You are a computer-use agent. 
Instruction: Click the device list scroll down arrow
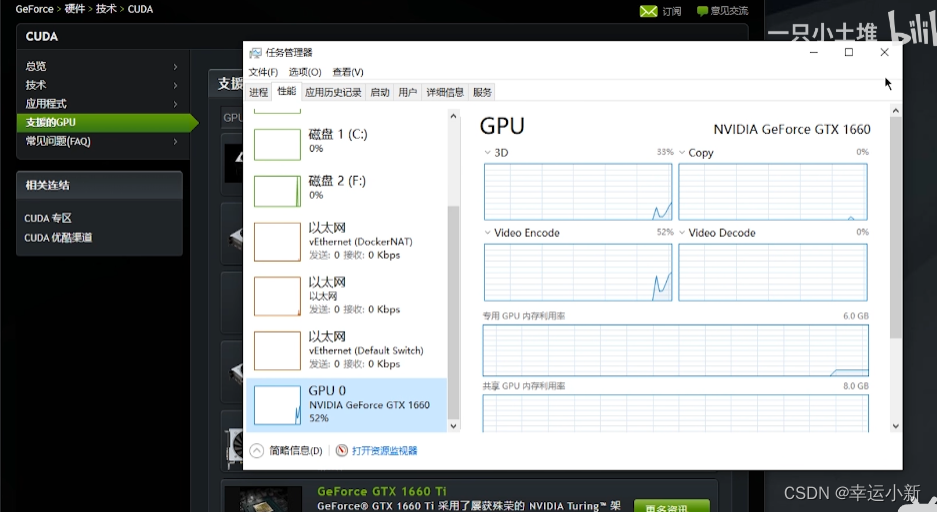click(453, 426)
